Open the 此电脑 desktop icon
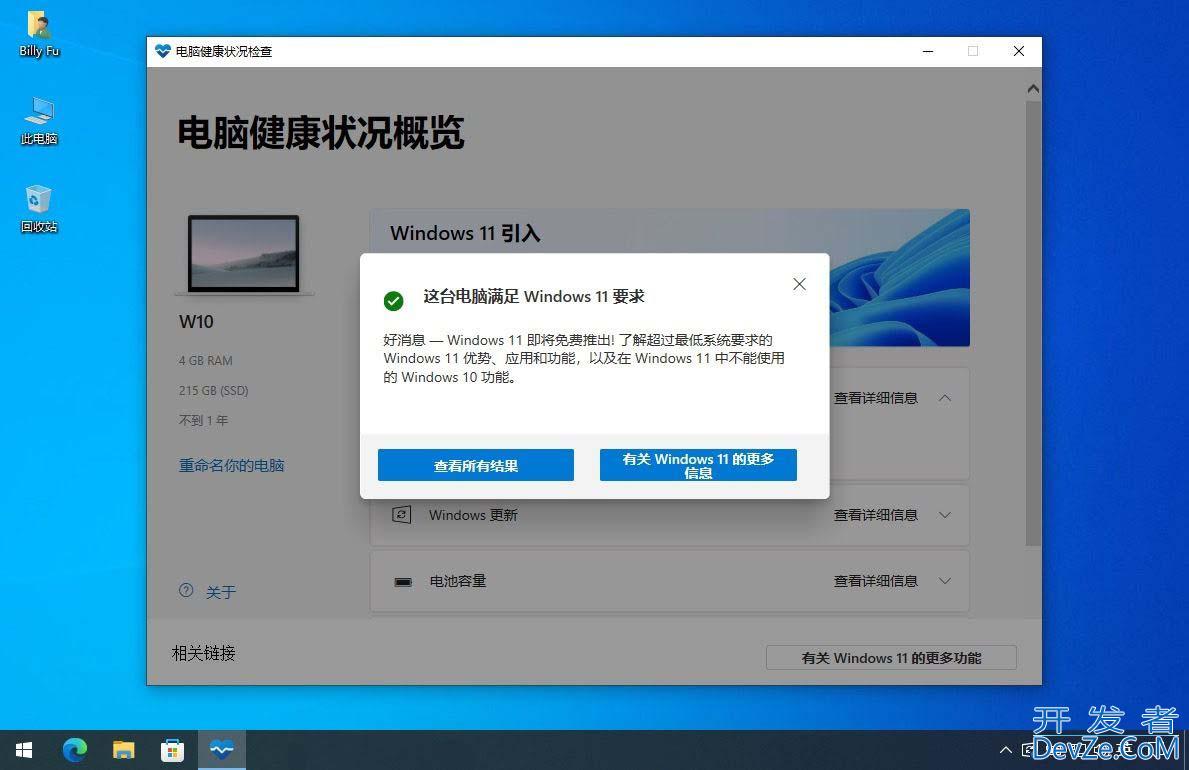The height and width of the screenshot is (770, 1189). [39, 121]
